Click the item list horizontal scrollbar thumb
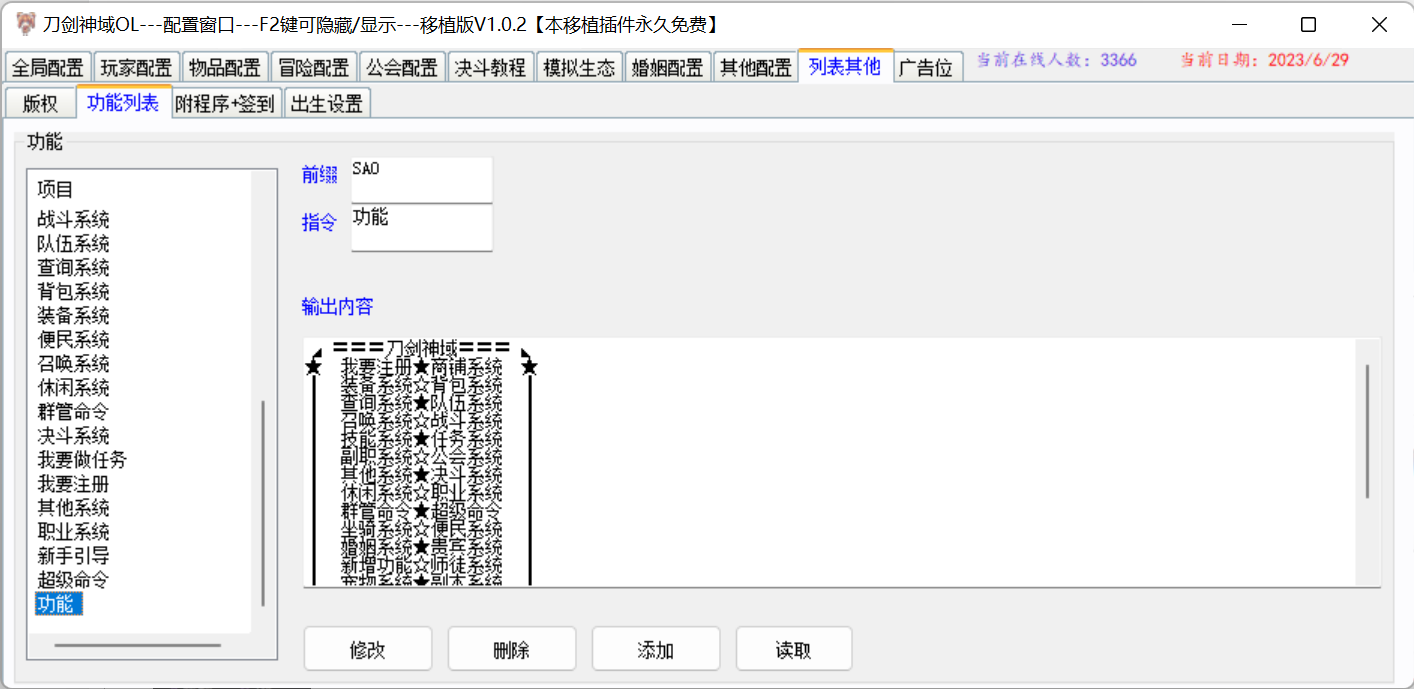 (x=138, y=645)
